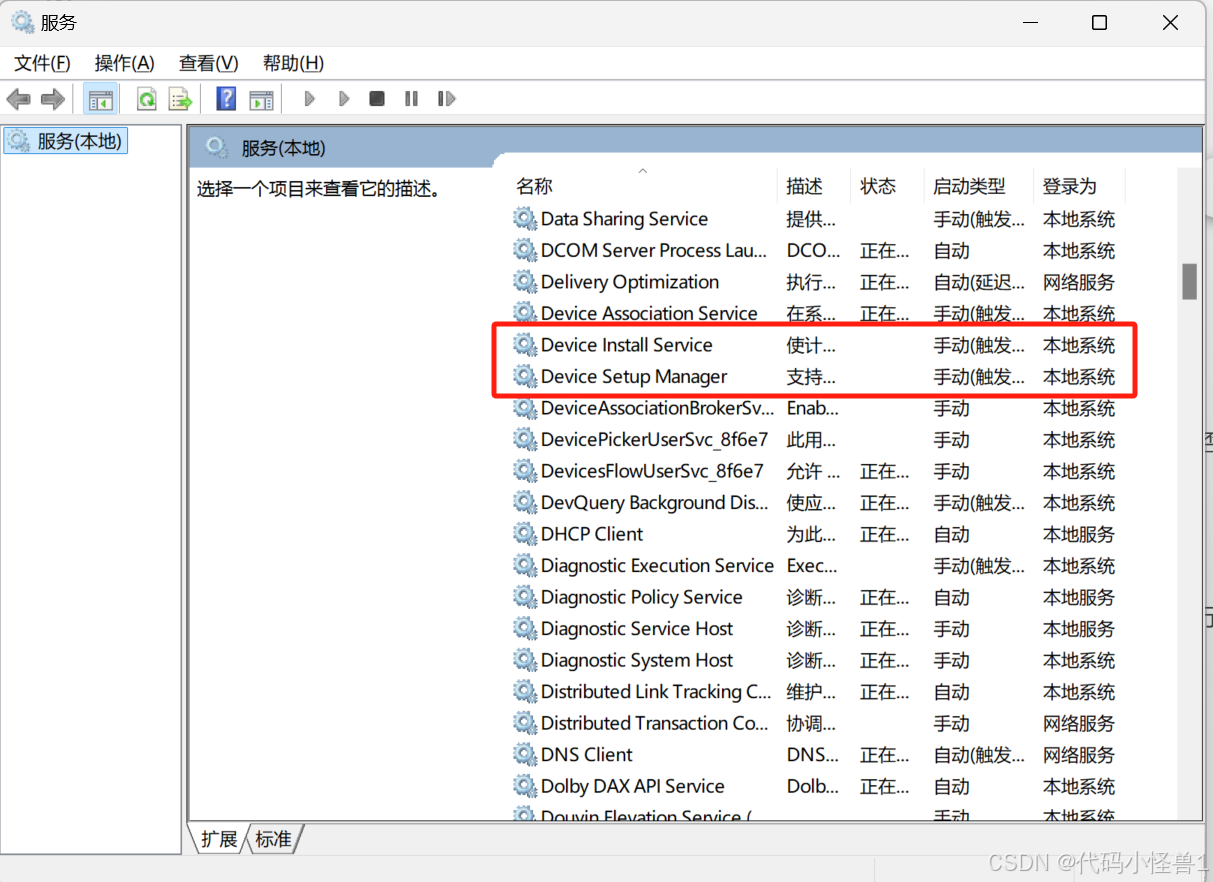Click the Enab... description cell
The width and height of the screenshot is (1213, 882).
pos(812,408)
